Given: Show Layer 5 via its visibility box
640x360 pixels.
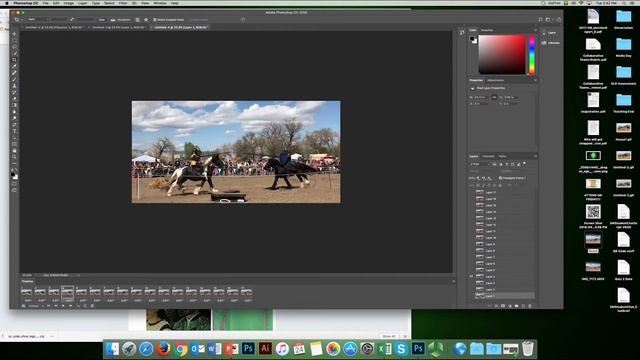Looking at the screenshot, I should coord(471,270).
